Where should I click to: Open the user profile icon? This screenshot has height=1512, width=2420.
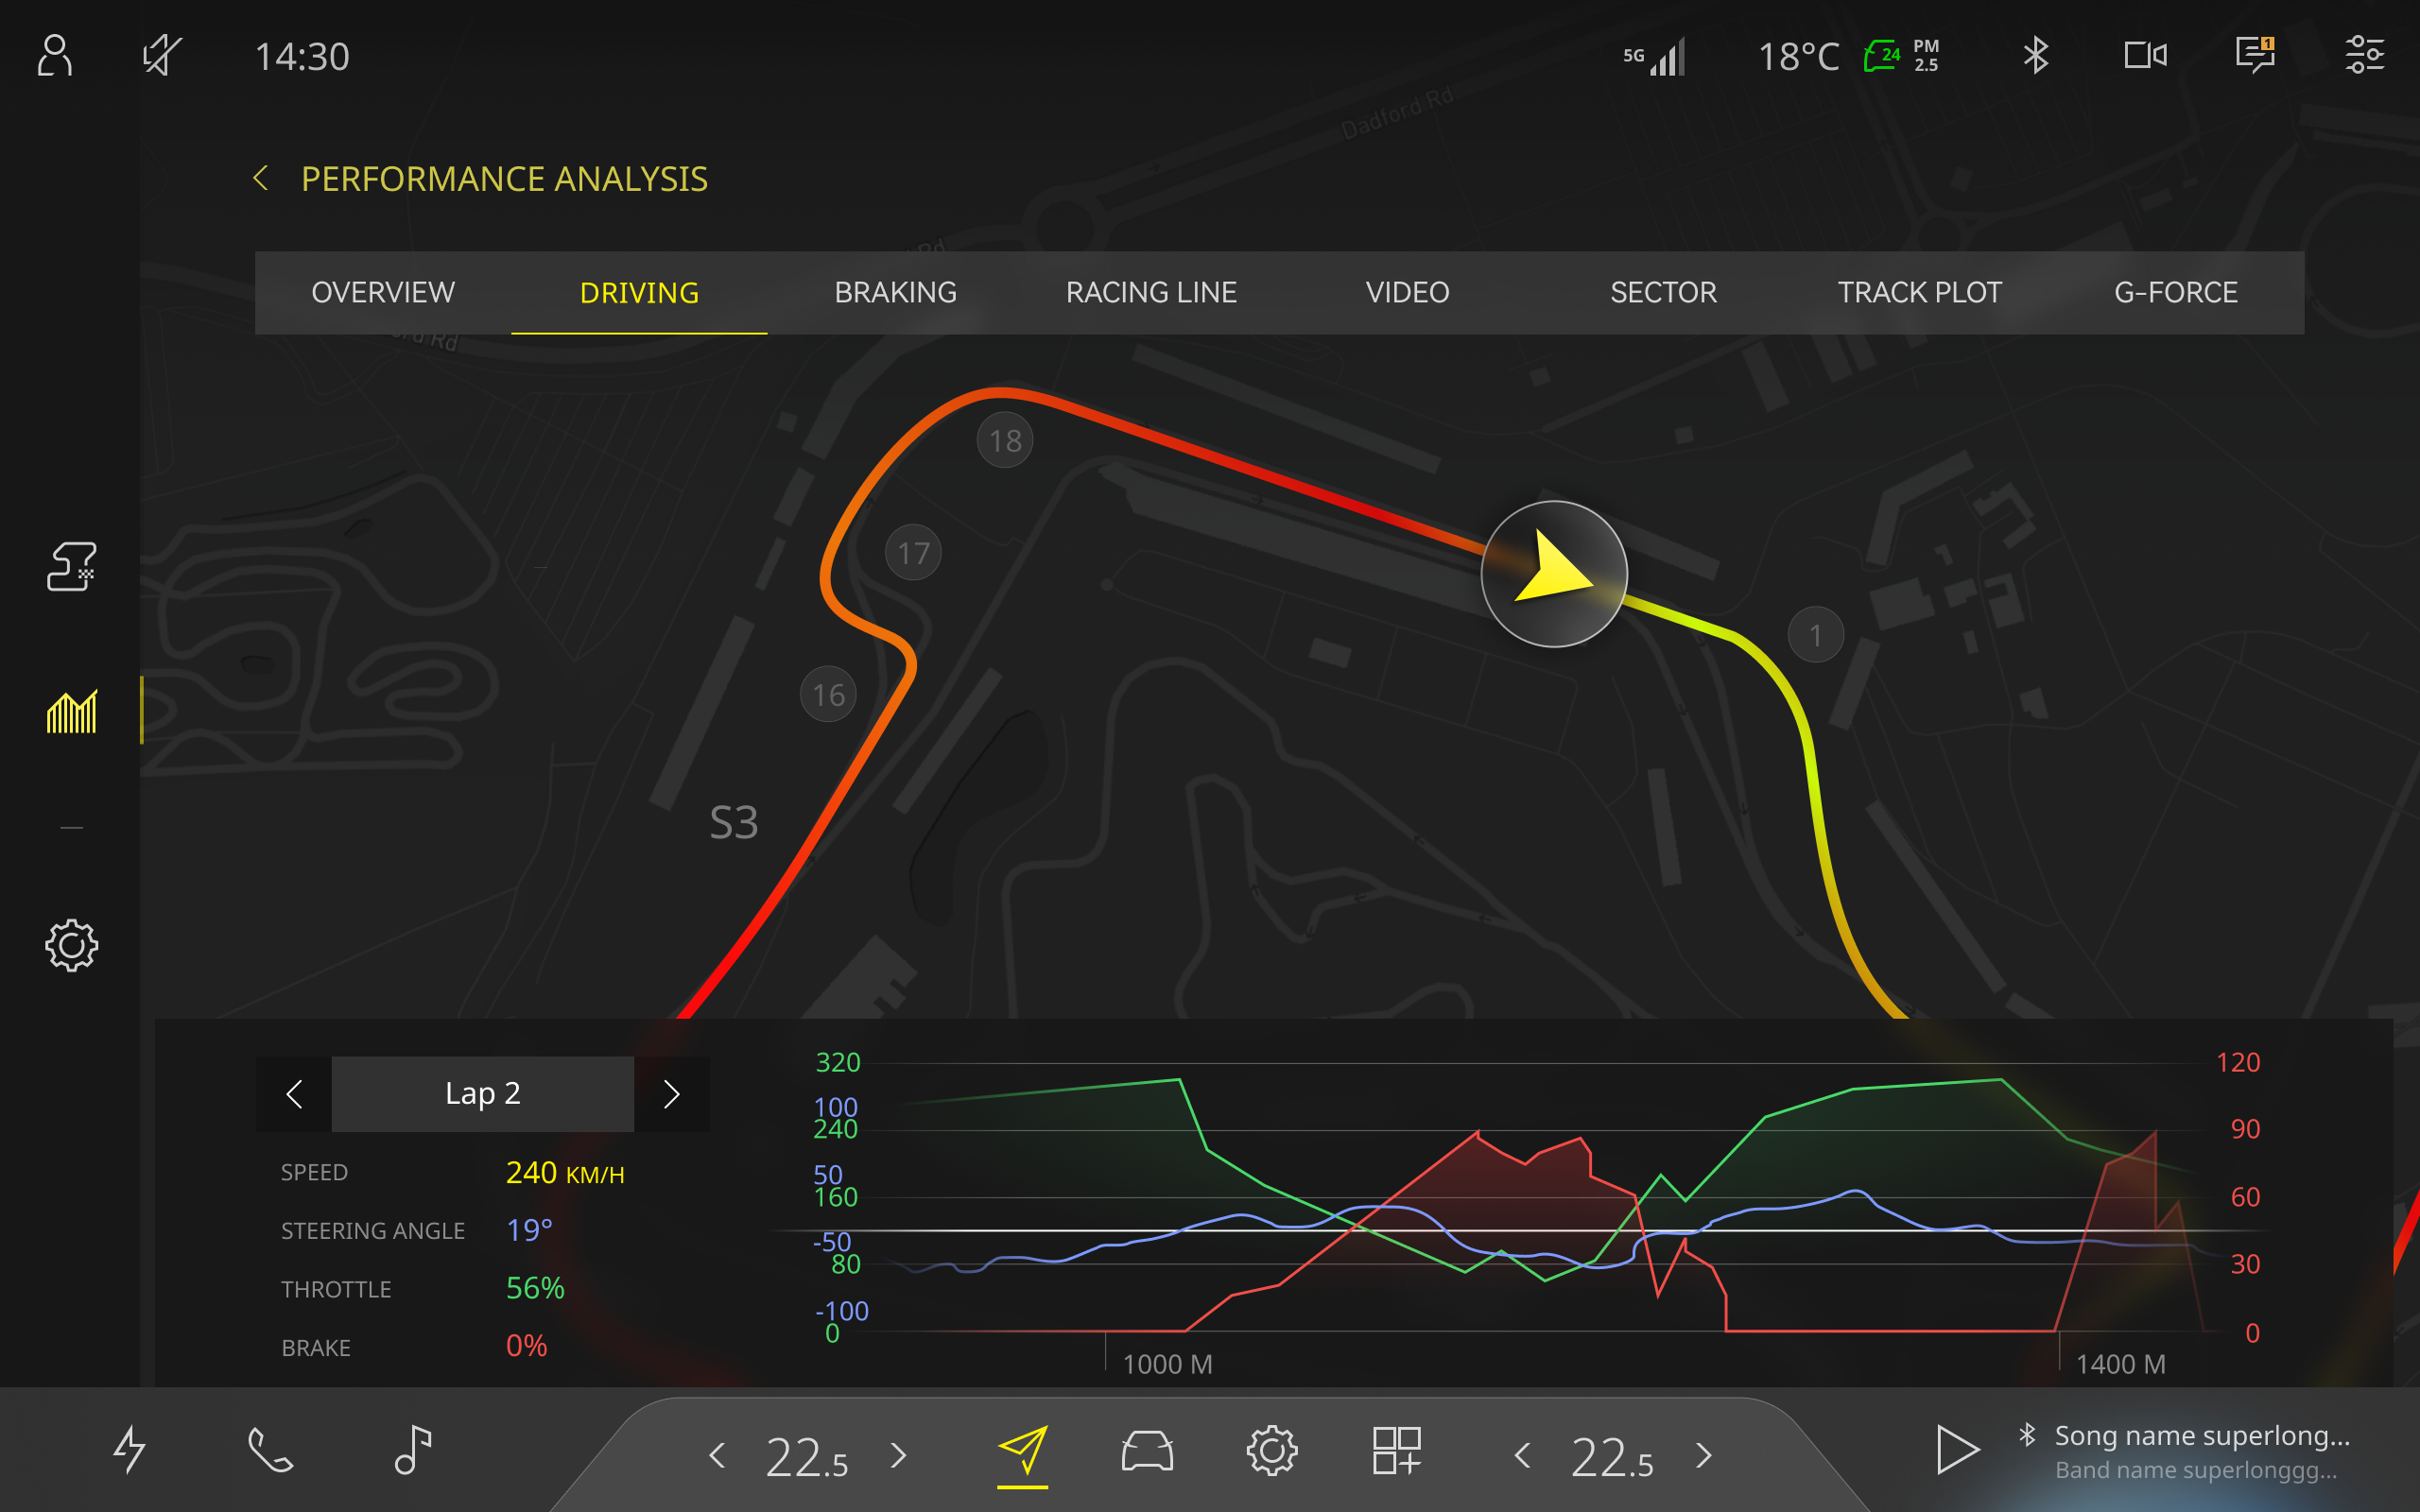(x=55, y=56)
